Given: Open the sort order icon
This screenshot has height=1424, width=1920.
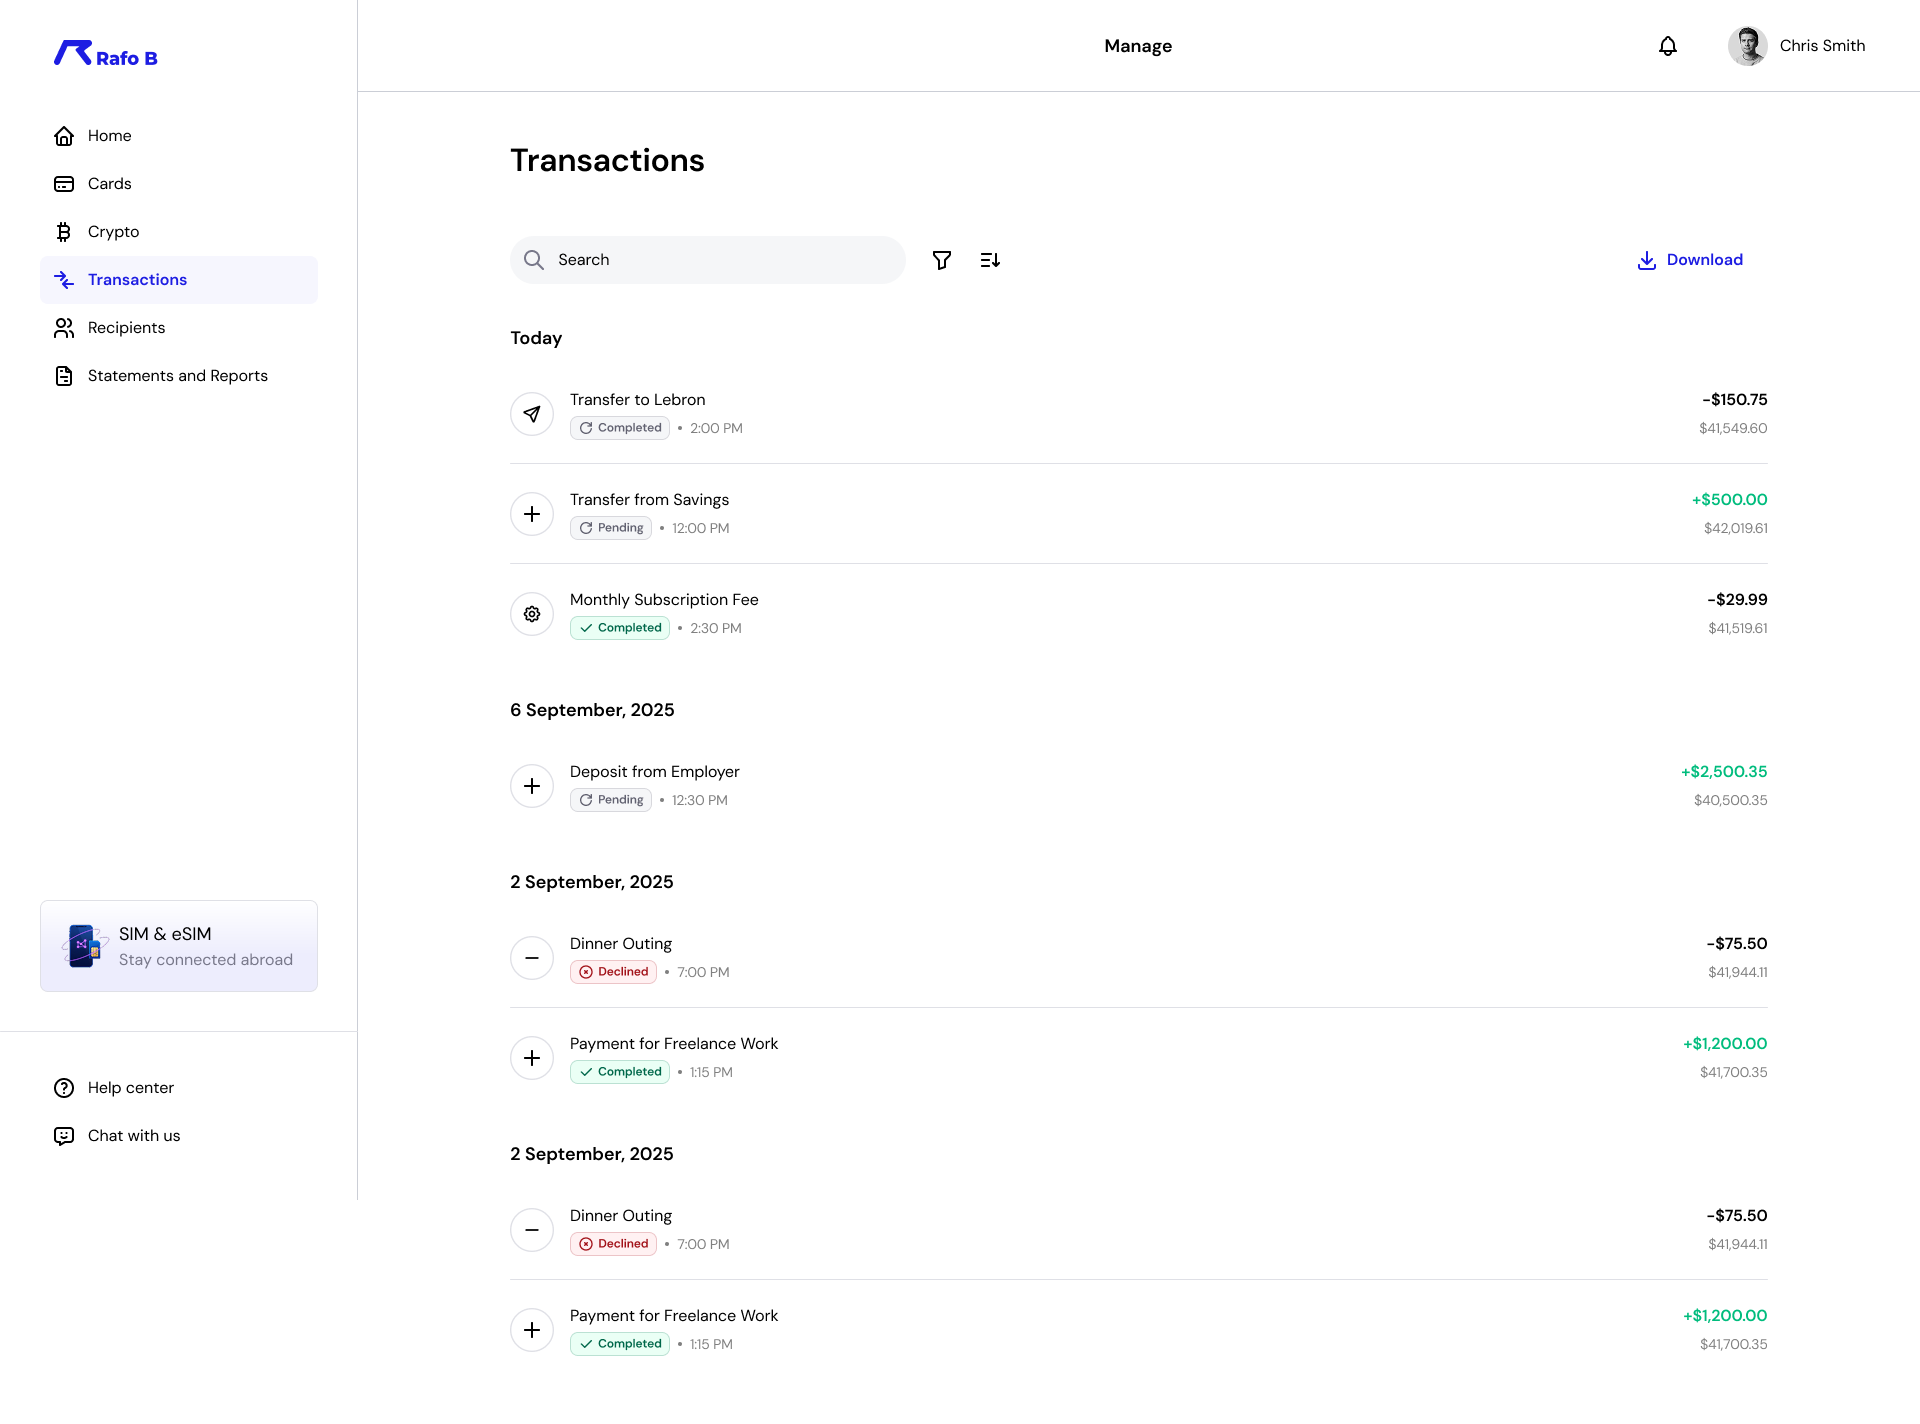Looking at the screenshot, I should (x=990, y=260).
